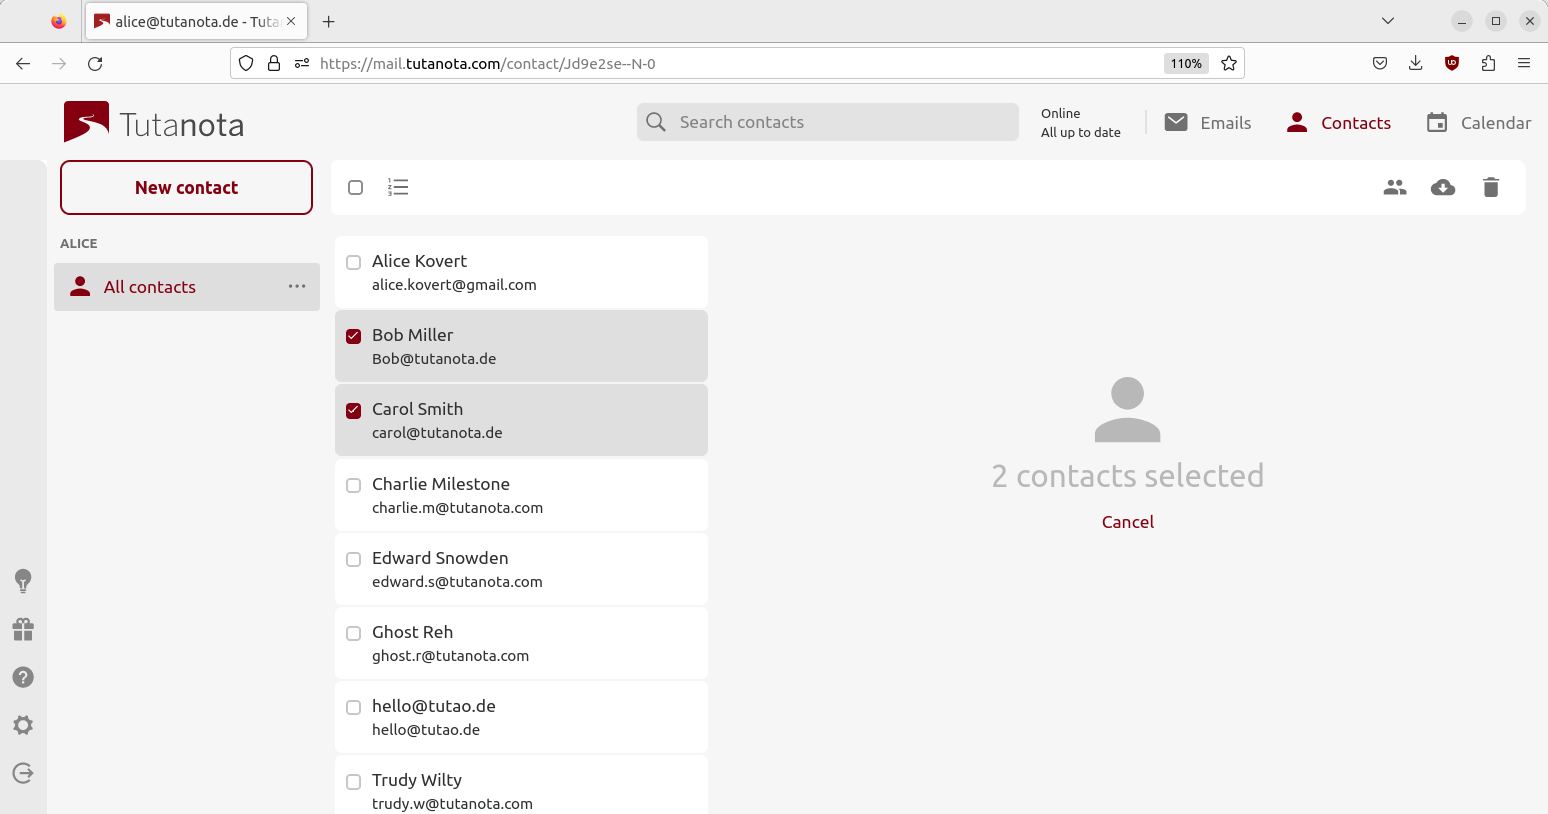
Task: Click trudy.w@tutanota.com email text
Action: pos(452,804)
